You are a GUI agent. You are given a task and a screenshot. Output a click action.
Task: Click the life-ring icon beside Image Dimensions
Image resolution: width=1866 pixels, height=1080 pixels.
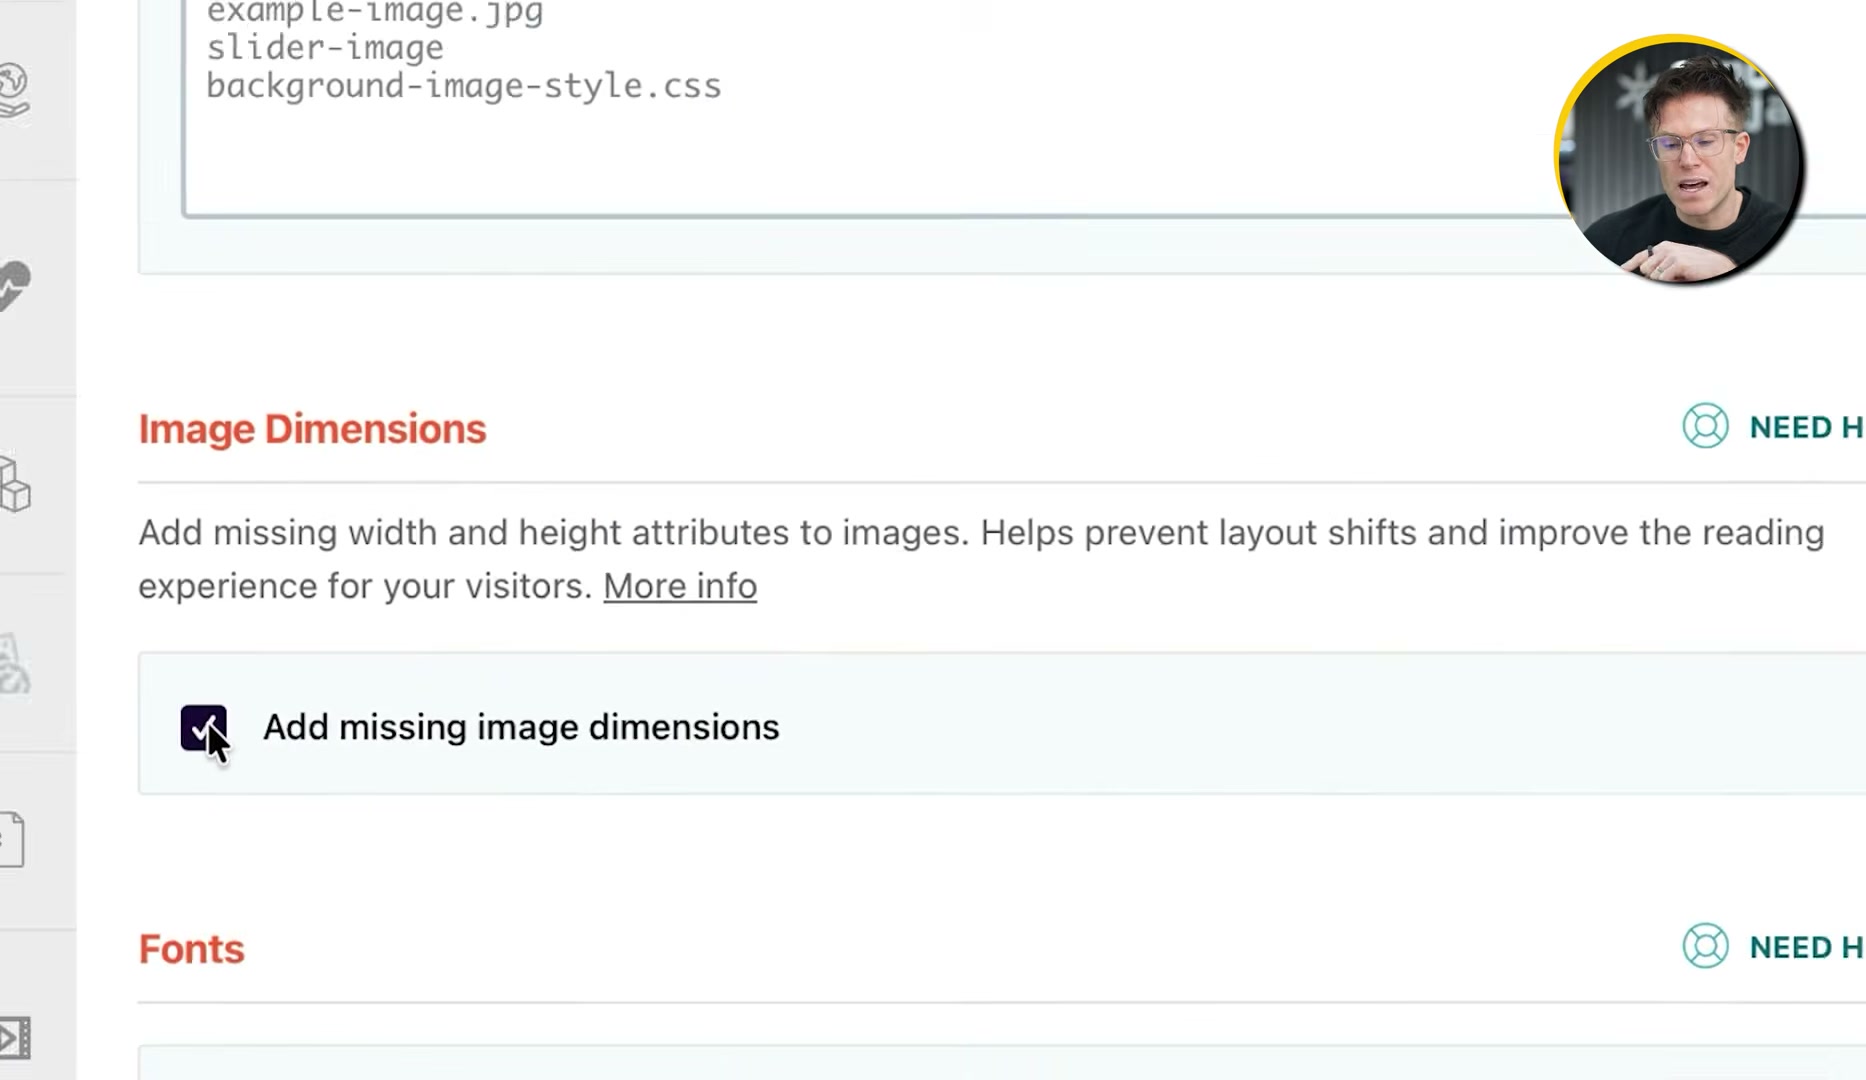(1704, 427)
